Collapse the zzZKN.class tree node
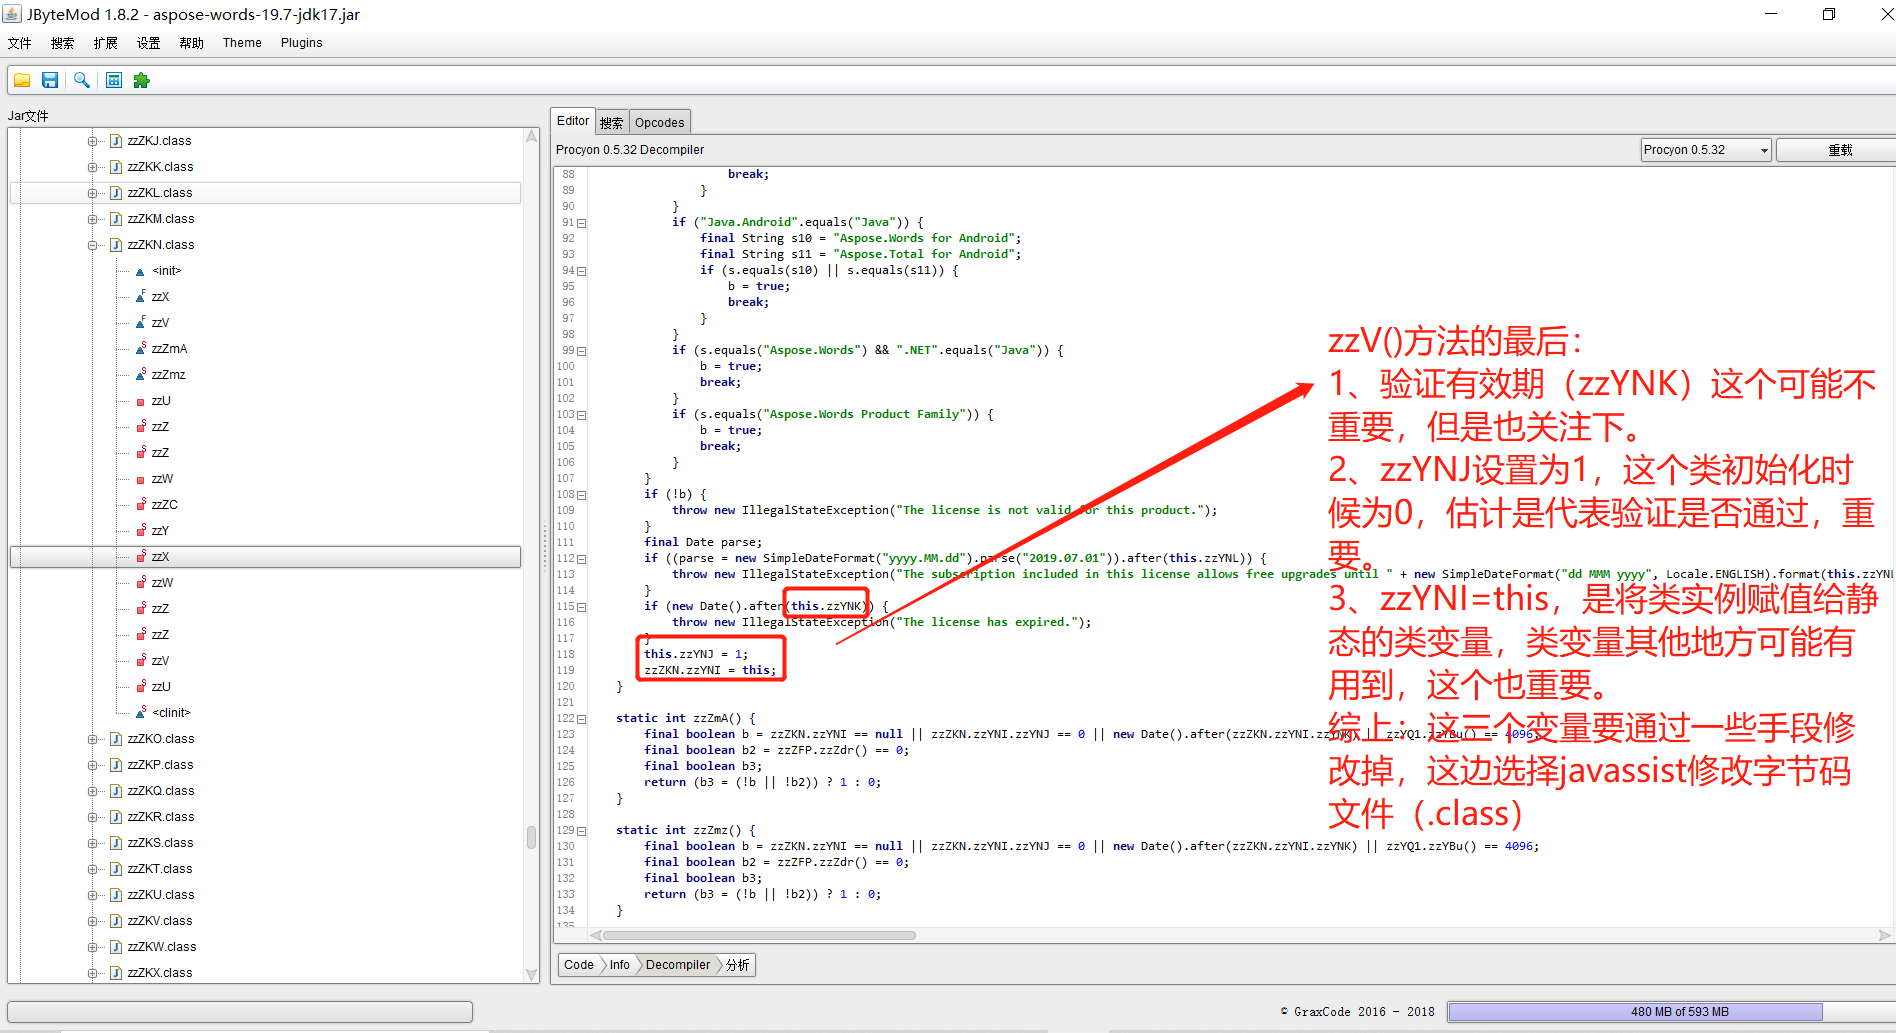 click(x=92, y=245)
